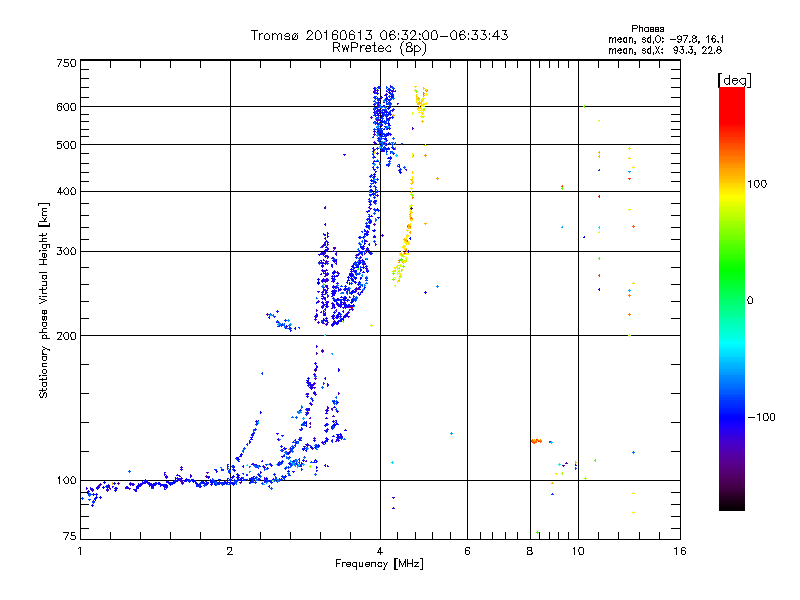Click the y-axis '75' tick label

tap(70, 536)
